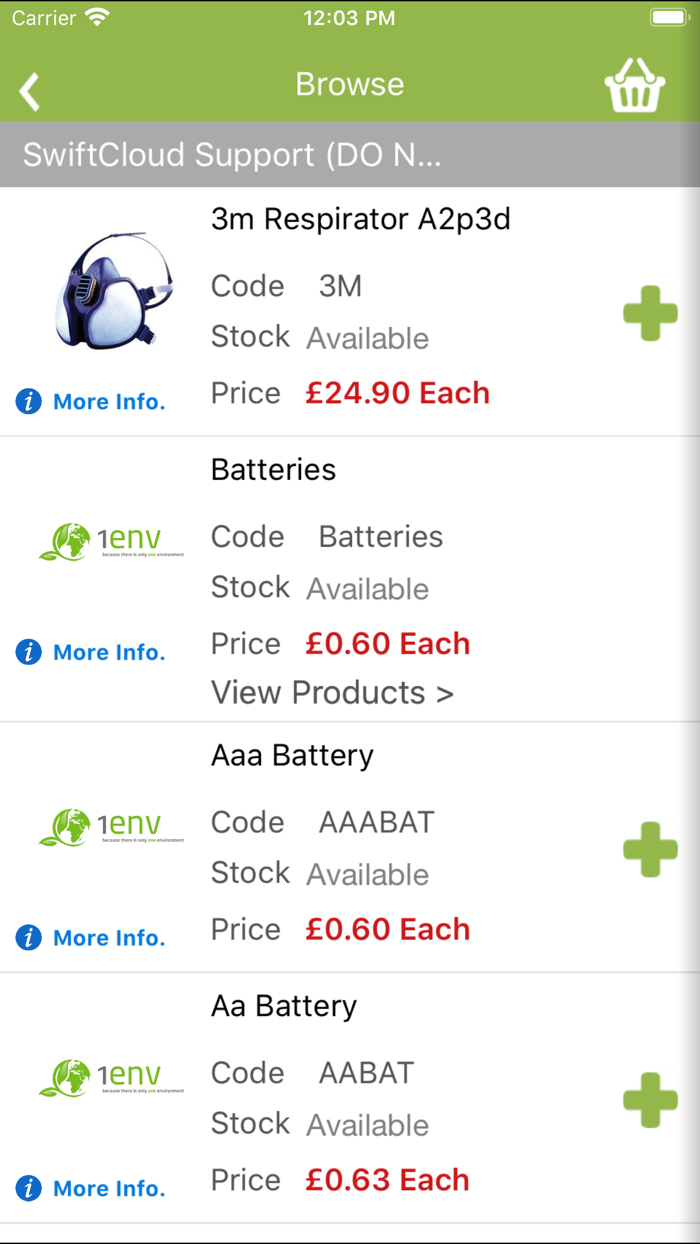This screenshot has height=1244, width=700.
Task: Open the 1env logo on Batteries item
Action: point(111,540)
